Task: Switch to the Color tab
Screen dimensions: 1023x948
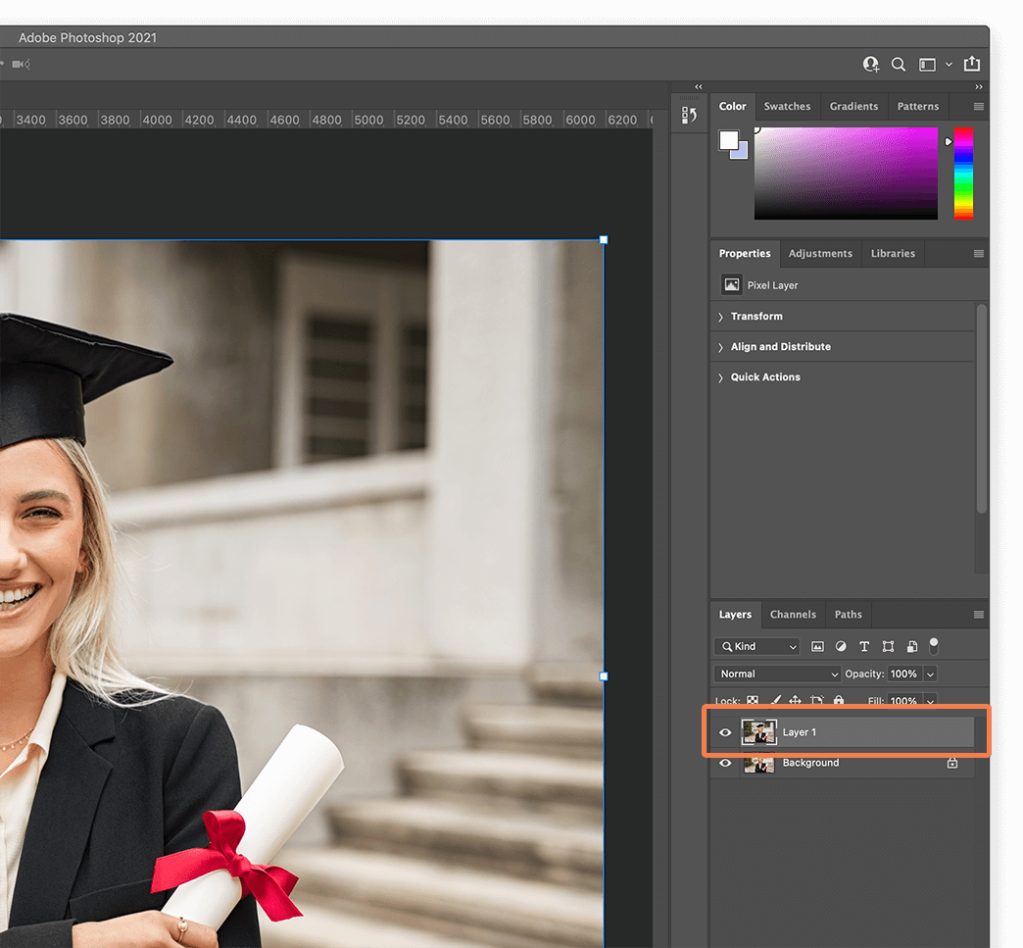Action: [x=732, y=106]
